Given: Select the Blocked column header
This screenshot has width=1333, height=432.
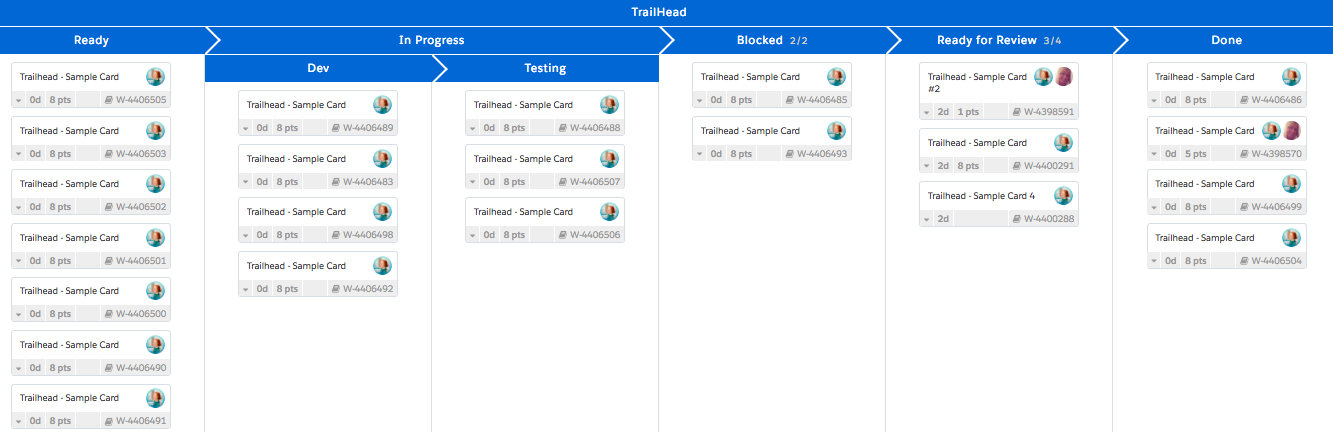Looking at the screenshot, I should (772, 41).
